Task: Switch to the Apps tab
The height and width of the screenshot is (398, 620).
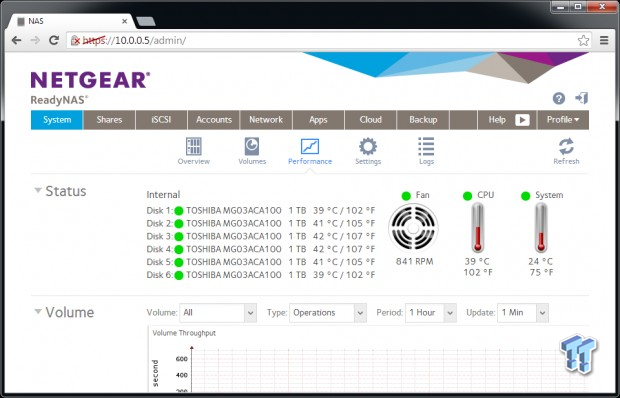Action: coord(318,120)
